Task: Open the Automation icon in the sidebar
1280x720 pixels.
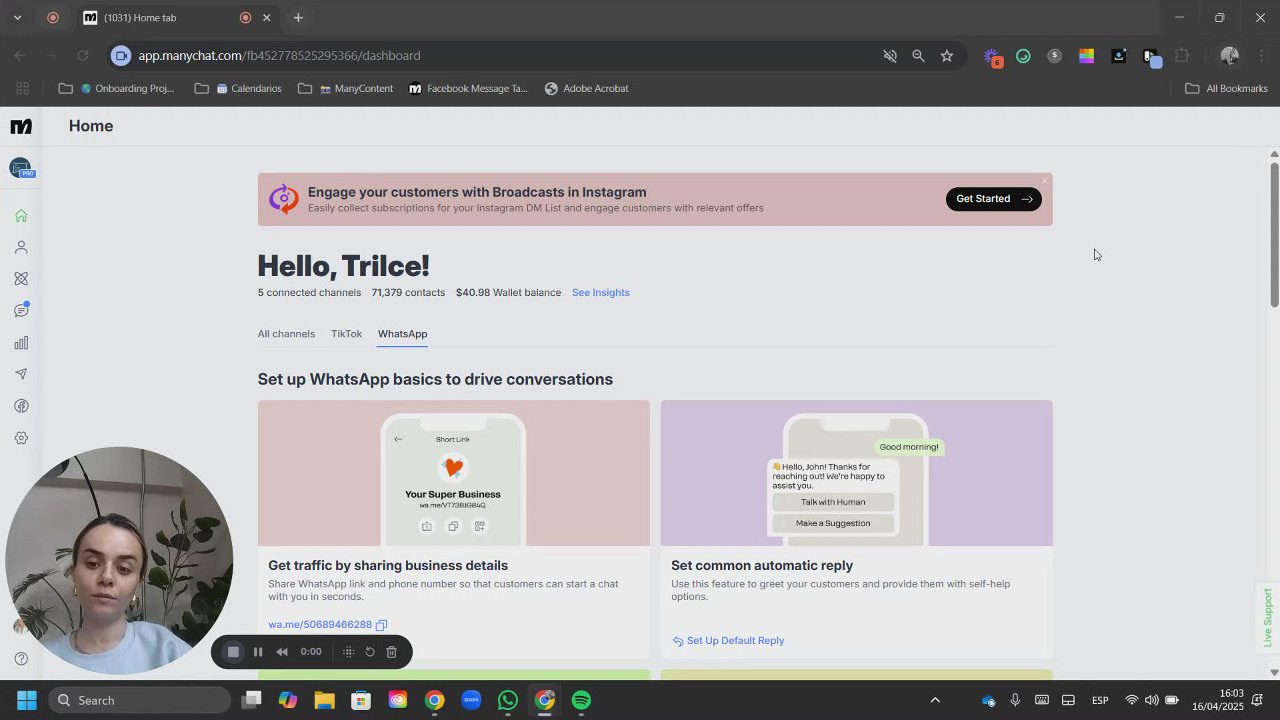Action: tap(21, 279)
